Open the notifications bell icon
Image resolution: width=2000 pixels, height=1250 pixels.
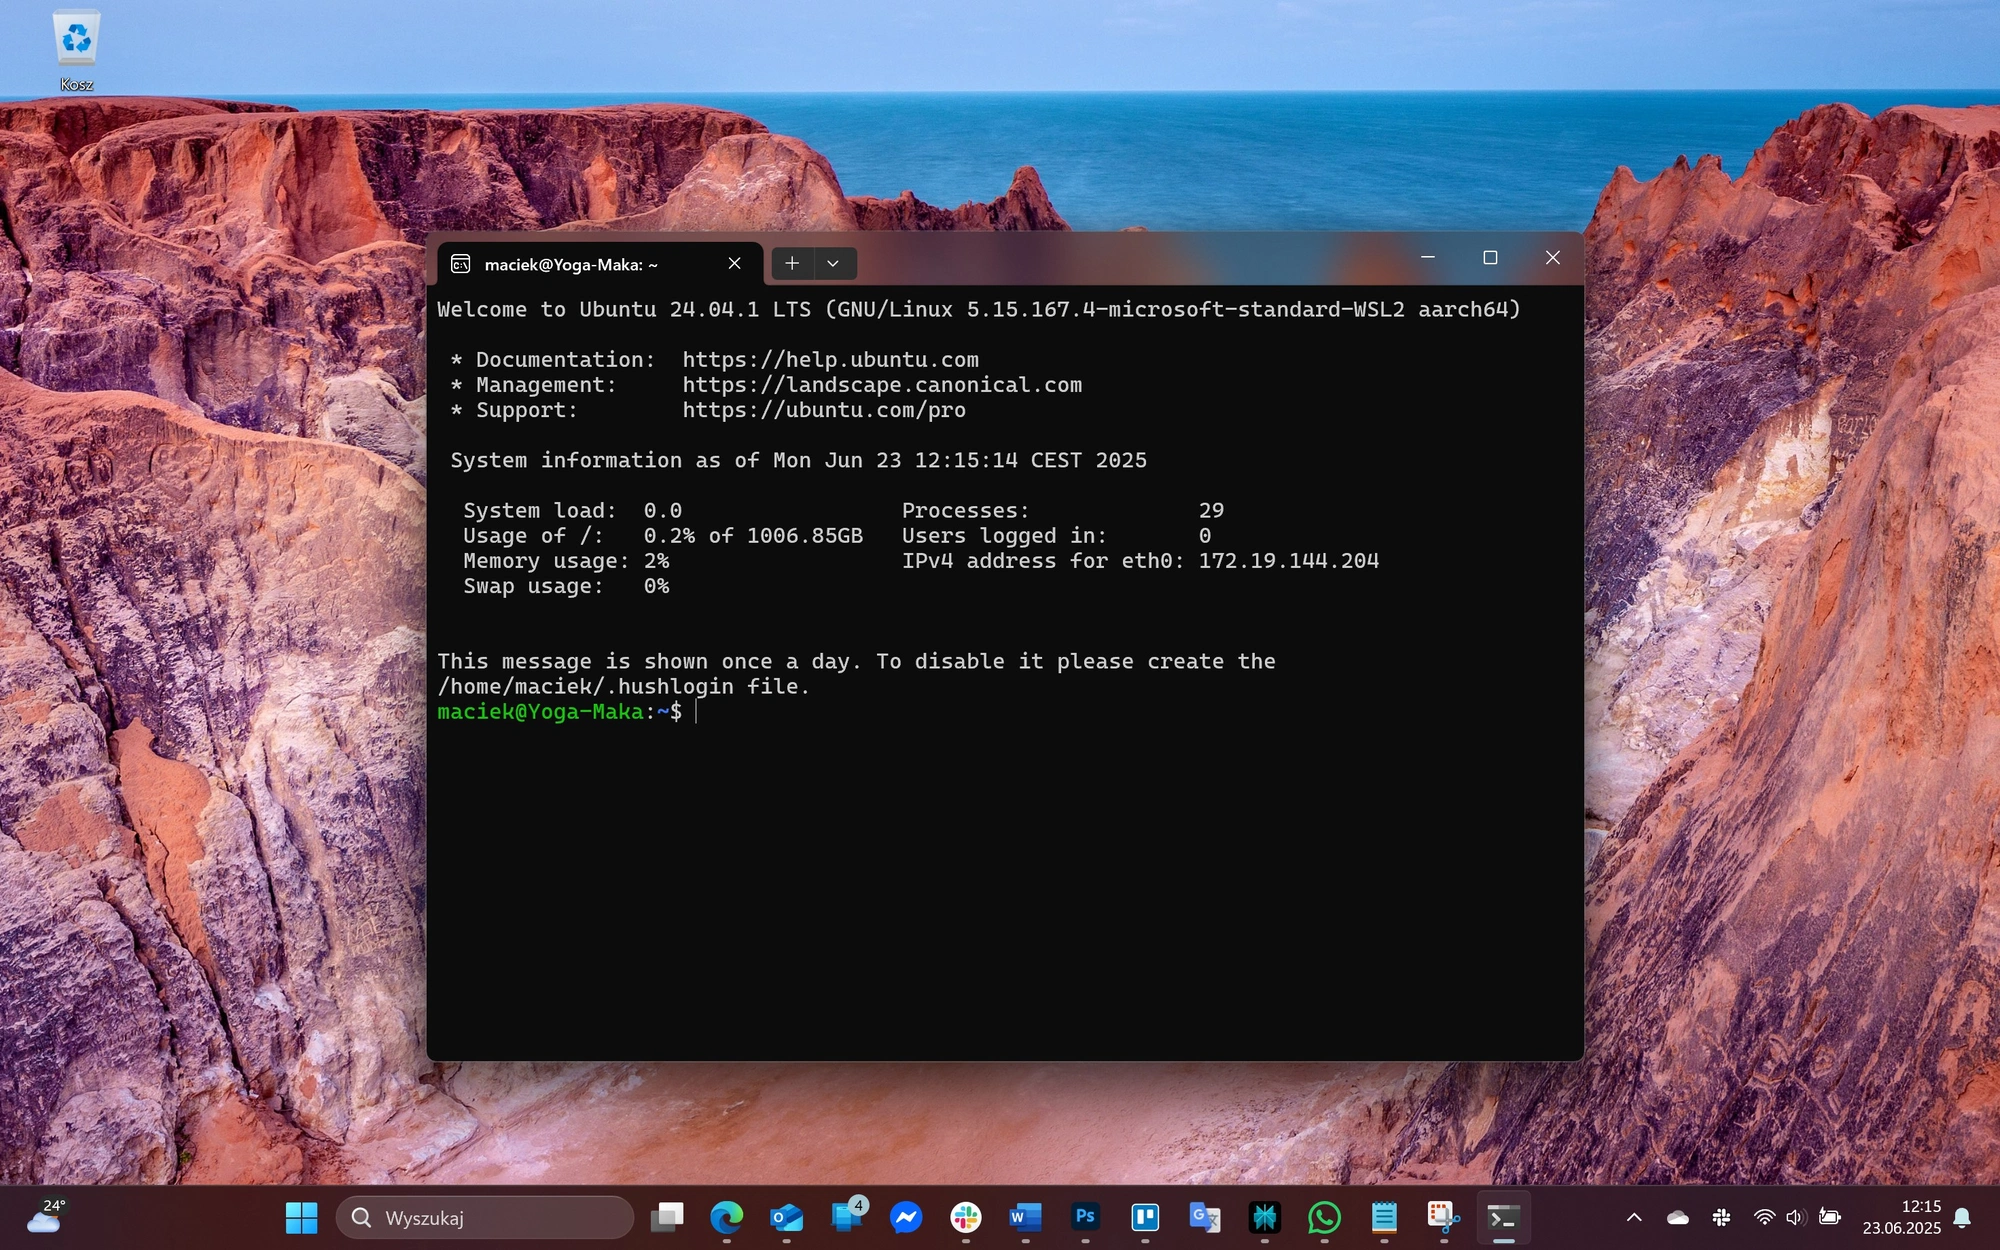coord(1963,1217)
